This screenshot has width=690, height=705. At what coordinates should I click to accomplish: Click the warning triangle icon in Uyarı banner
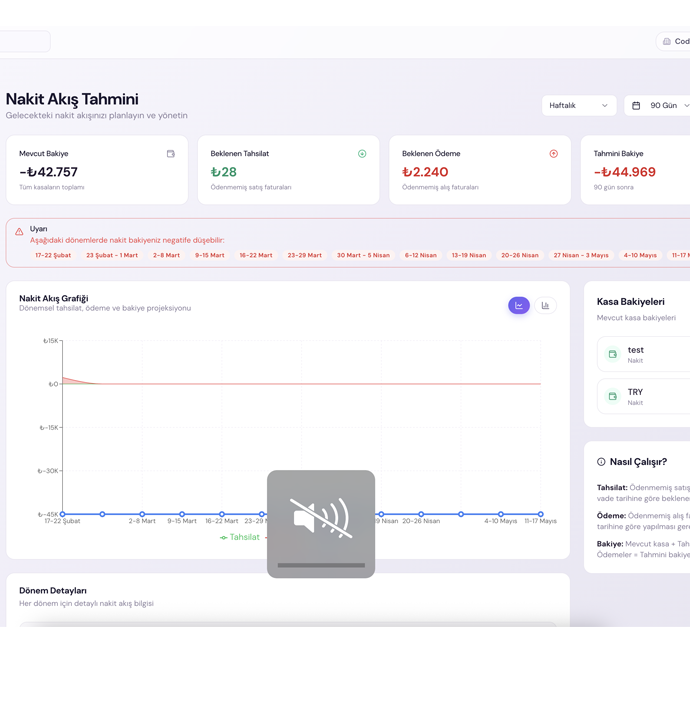[x=19, y=232]
